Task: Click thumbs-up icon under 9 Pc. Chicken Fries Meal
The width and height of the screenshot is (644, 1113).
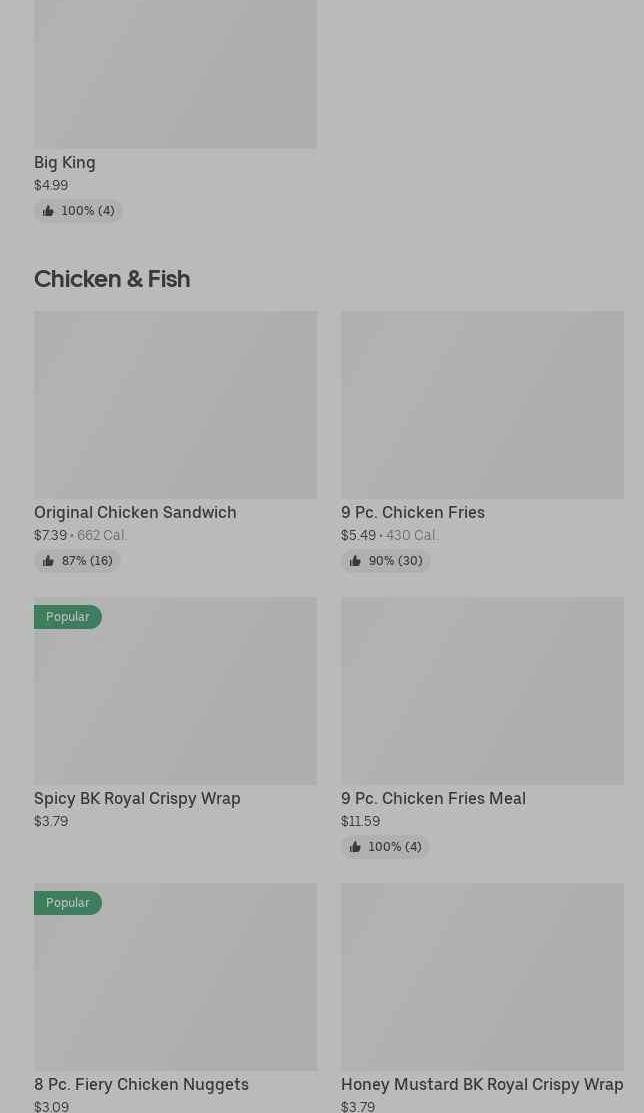Action: click(x=355, y=847)
